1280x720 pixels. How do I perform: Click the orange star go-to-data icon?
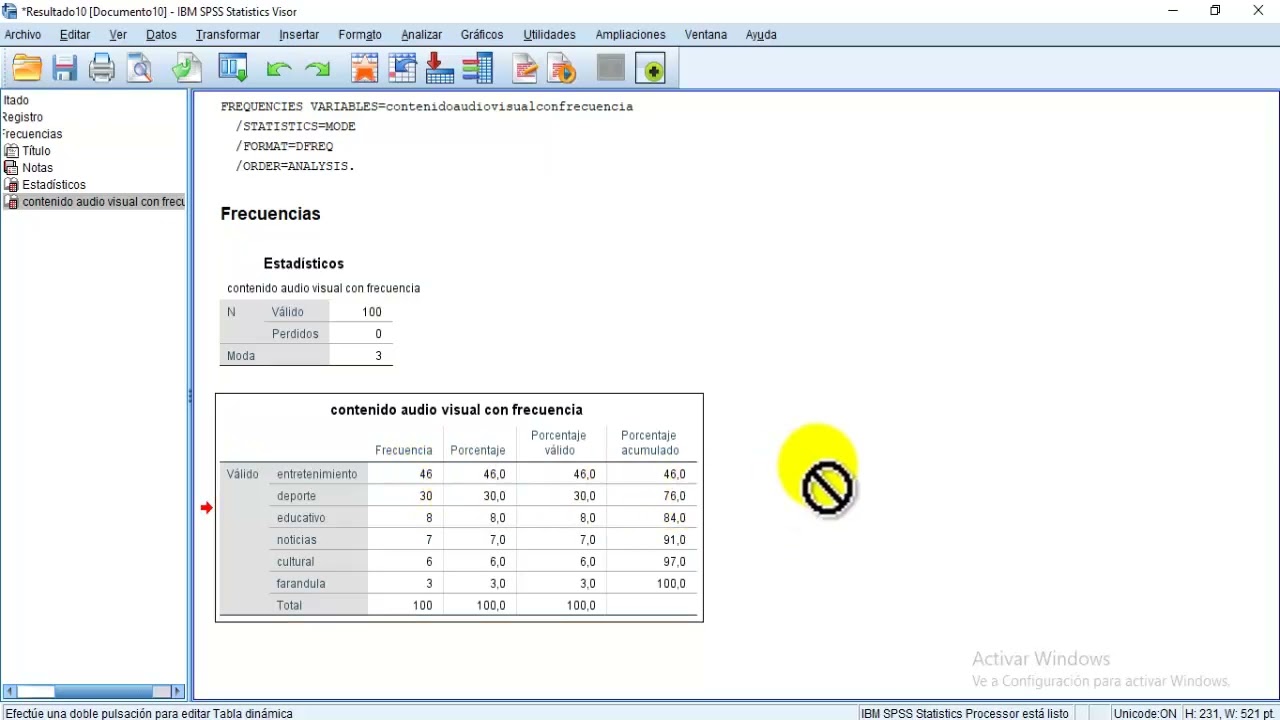(x=365, y=69)
